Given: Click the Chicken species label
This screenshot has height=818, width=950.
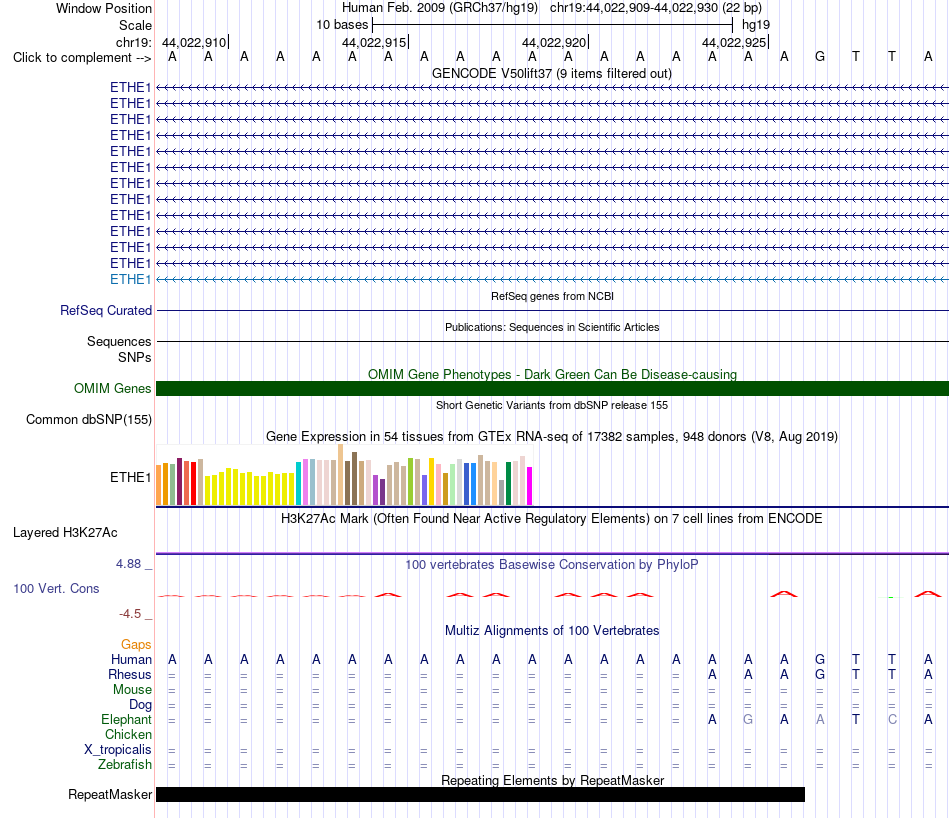Looking at the screenshot, I should click(128, 734).
